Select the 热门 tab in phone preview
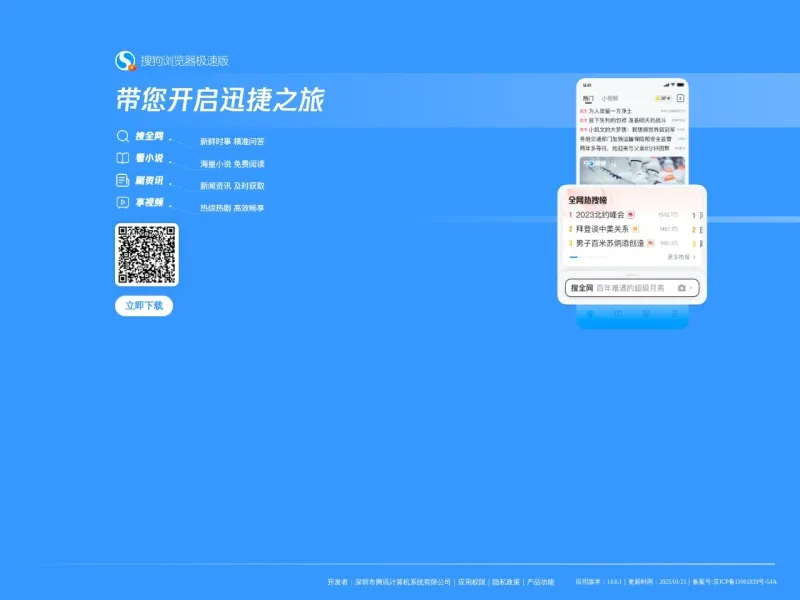The width and height of the screenshot is (800, 600). coord(588,98)
